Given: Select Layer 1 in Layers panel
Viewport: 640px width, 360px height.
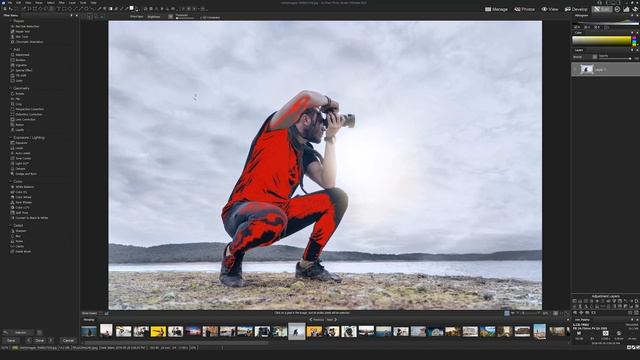Looking at the screenshot, I should [x=605, y=69].
